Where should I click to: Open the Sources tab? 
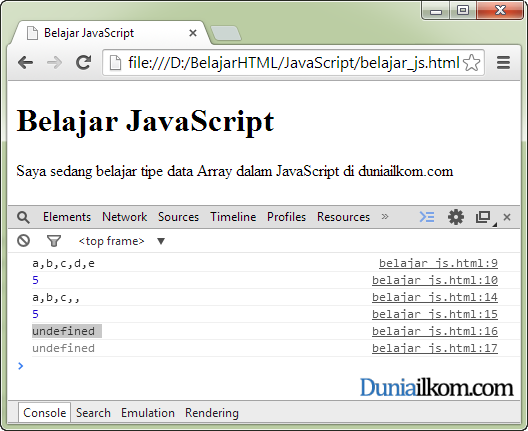(178, 217)
